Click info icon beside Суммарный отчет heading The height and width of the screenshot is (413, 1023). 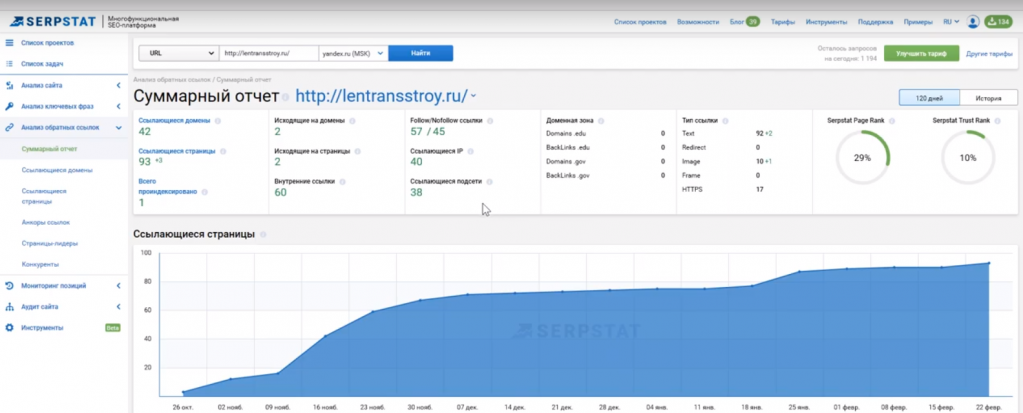click(285, 97)
